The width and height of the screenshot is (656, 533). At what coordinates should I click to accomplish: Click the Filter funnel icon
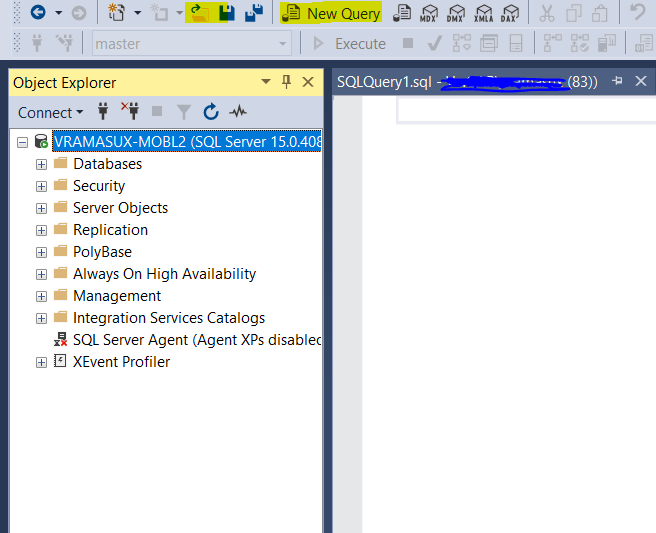pyautogui.click(x=184, y=112)
